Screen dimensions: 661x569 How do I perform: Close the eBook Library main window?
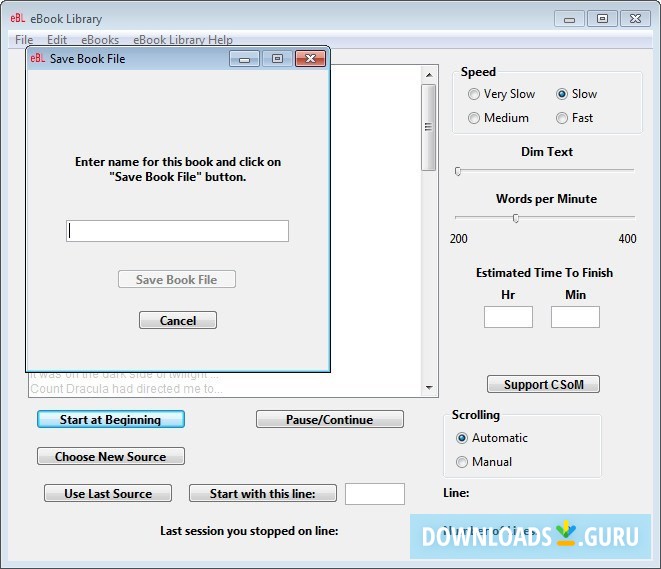coord(635,19)
